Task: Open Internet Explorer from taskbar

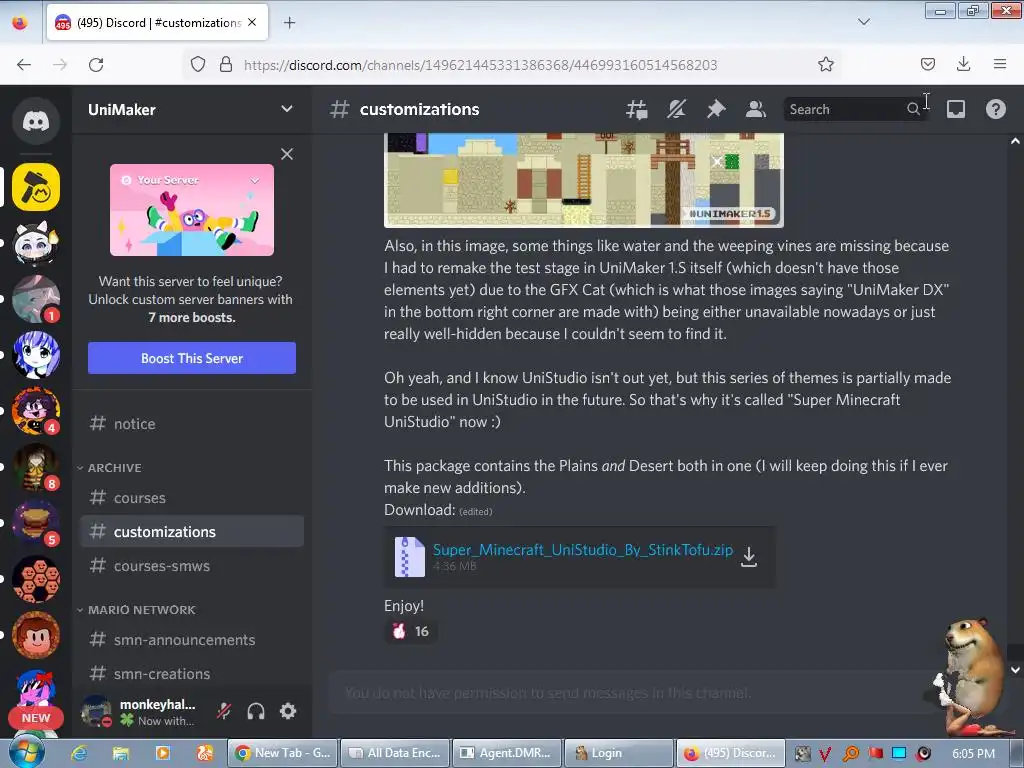Action: point(79,753)
